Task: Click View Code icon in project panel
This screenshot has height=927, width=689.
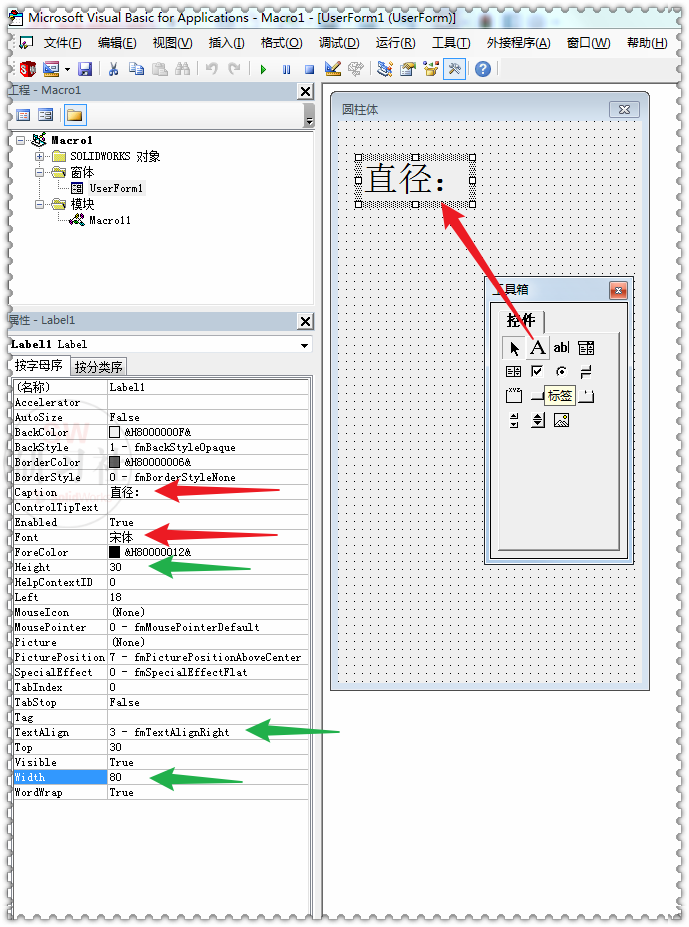Action: [23, 115]
